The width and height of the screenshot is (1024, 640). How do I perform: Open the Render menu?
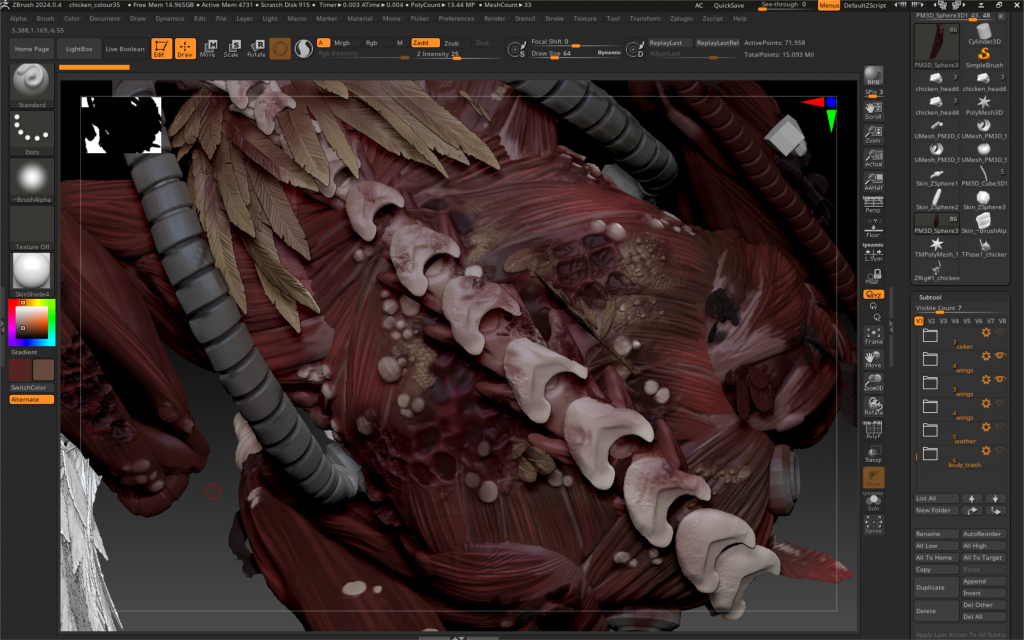(494, 18)
